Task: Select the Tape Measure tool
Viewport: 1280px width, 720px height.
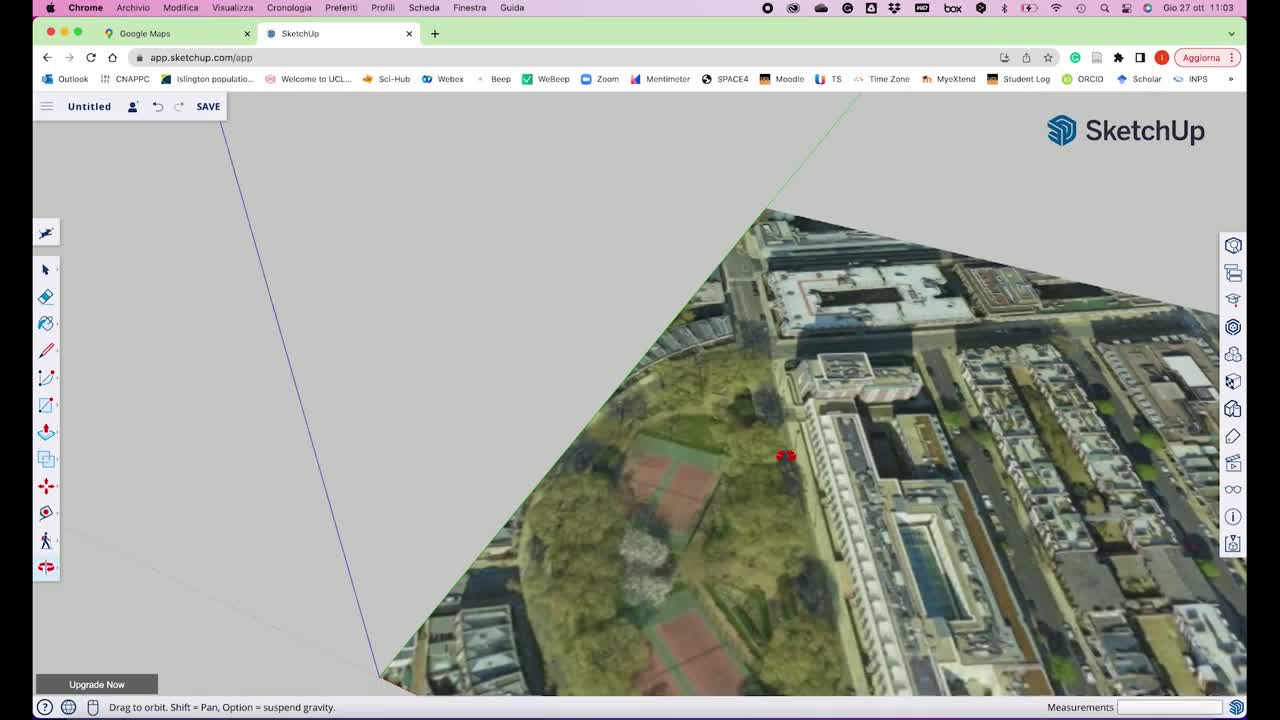Action: pyautogui.click(x=46, y=513)
